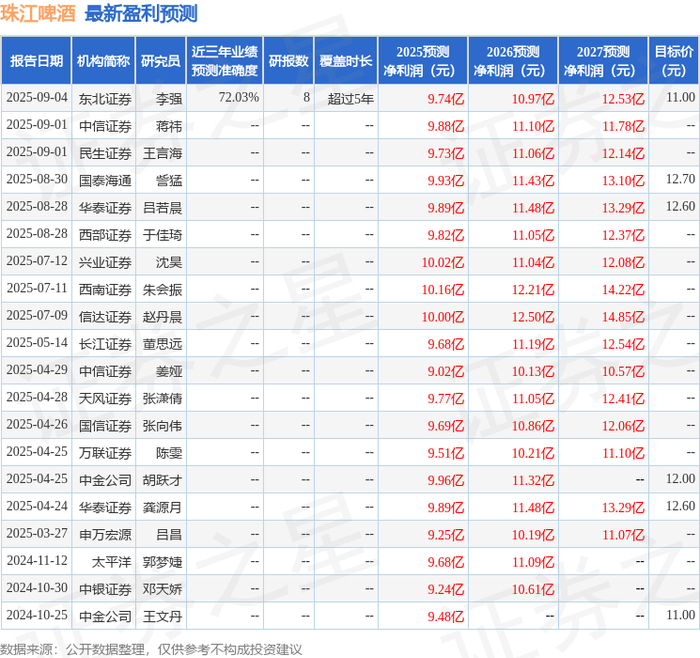Click institution 申万宏源
The image size is (700, 658).
(105, 534)
